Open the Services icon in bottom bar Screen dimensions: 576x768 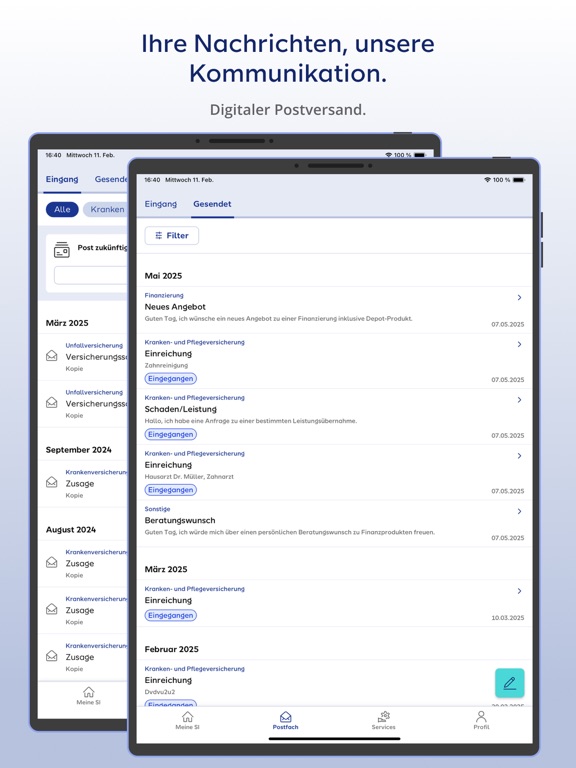click(384, 717)
